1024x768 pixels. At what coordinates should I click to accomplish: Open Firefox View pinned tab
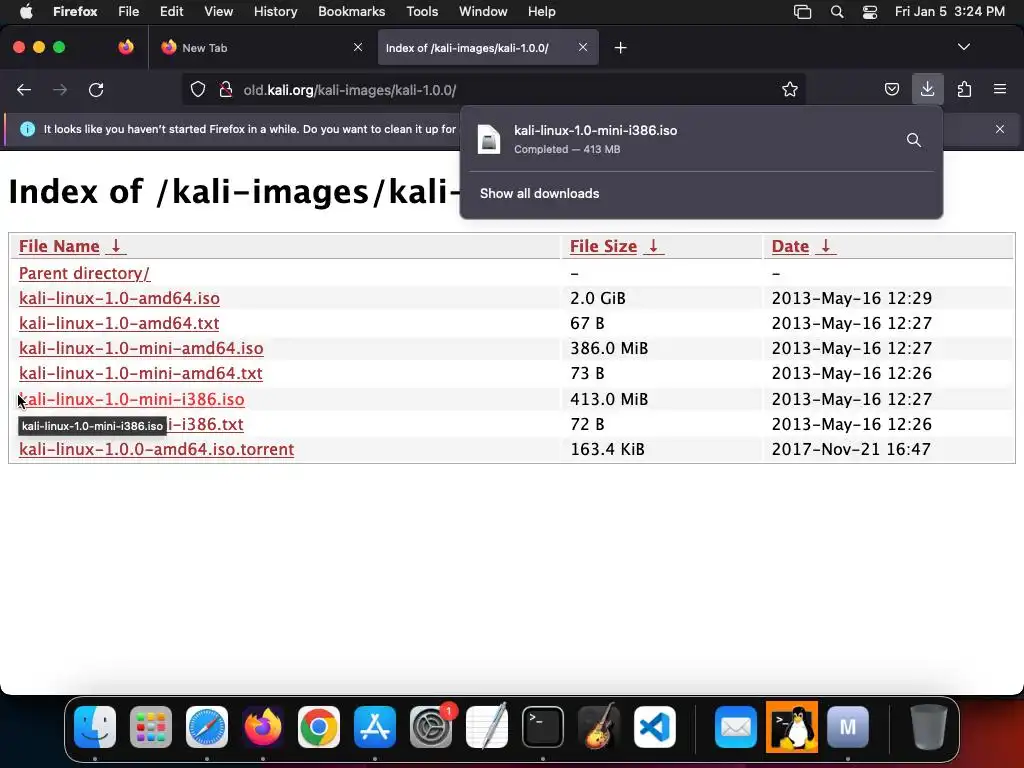point(126,47)
